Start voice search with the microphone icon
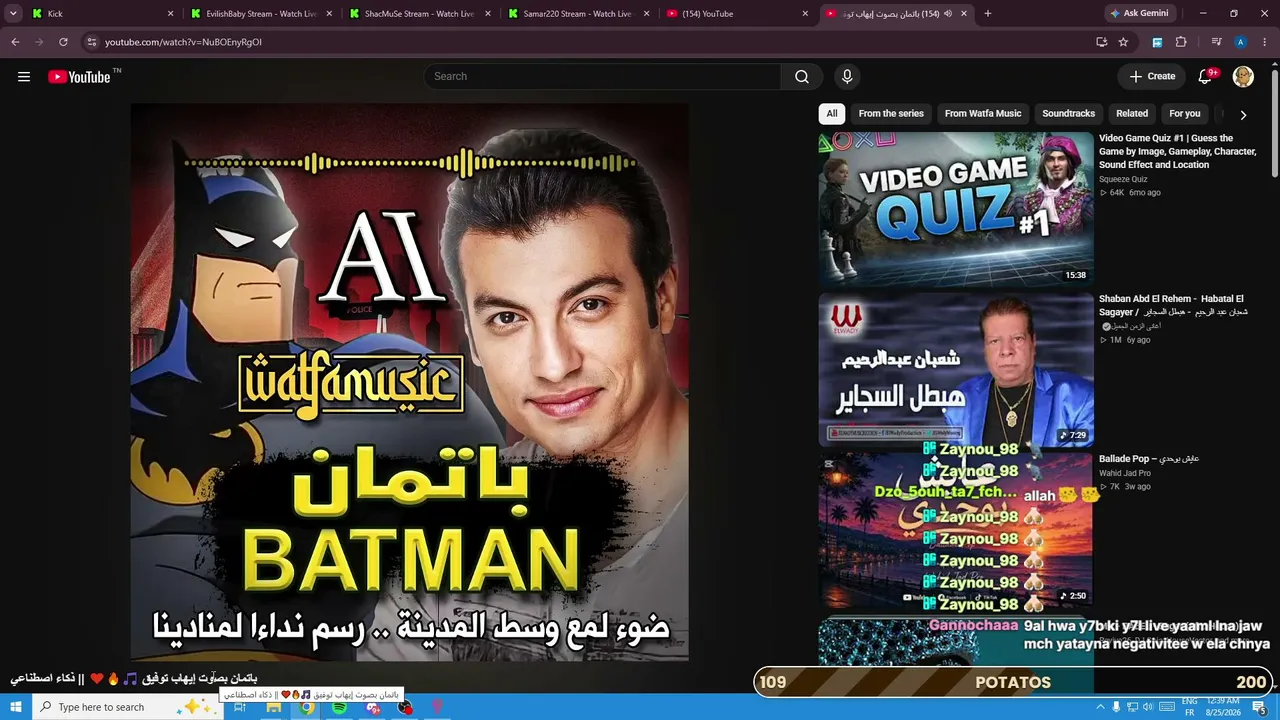The height and width of the screenshot is (720, 1280). click(847, 77)
